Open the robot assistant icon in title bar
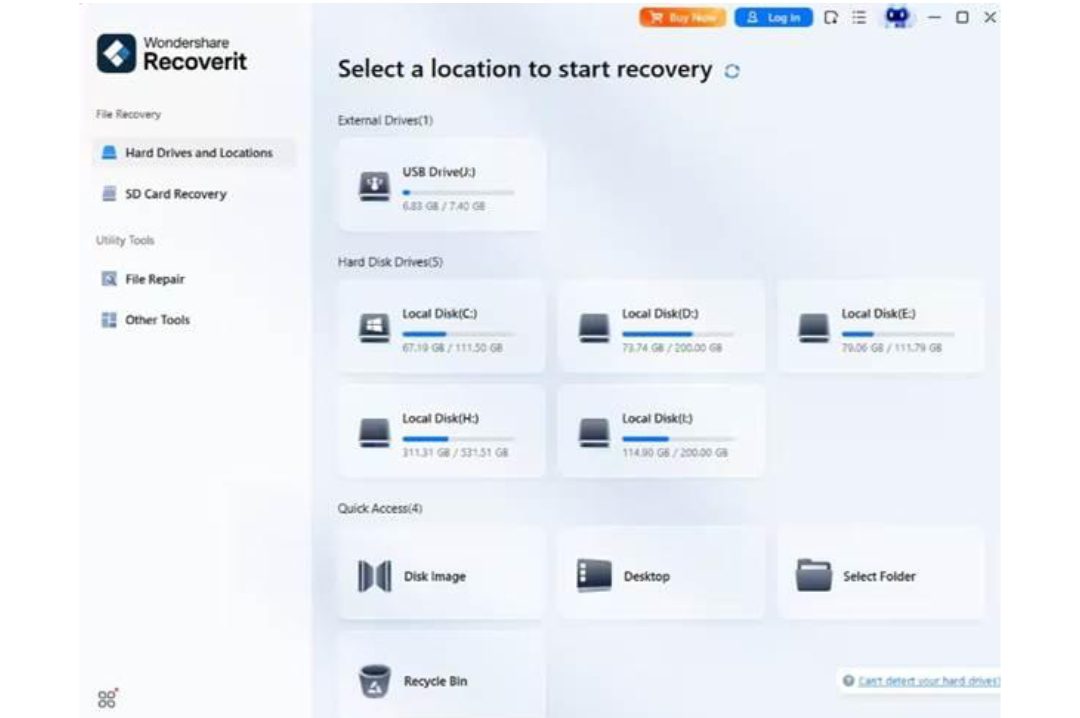The height and width of the screenshot is (718, 1080). (x=899, y=18)
